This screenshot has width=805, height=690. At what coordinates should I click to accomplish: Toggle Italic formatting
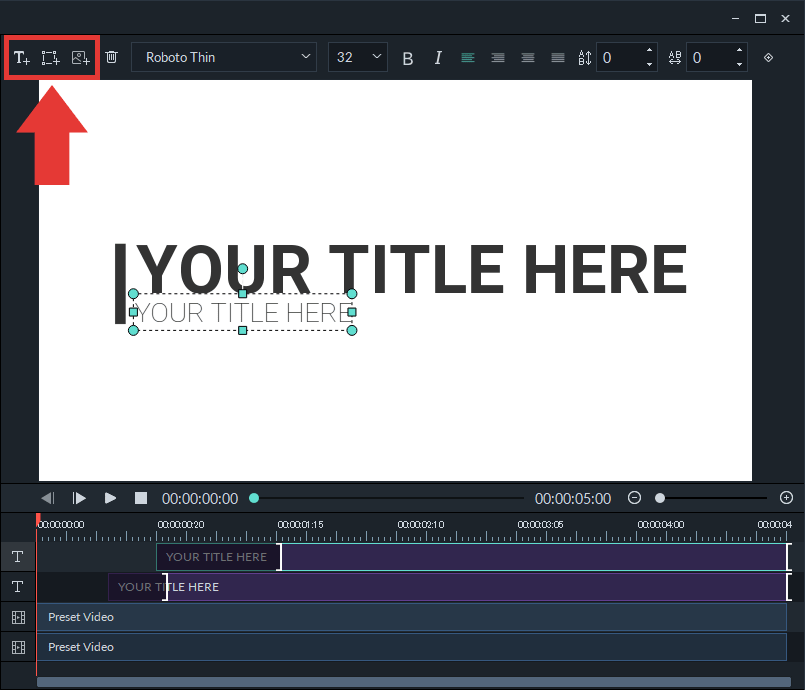point(438,58)
